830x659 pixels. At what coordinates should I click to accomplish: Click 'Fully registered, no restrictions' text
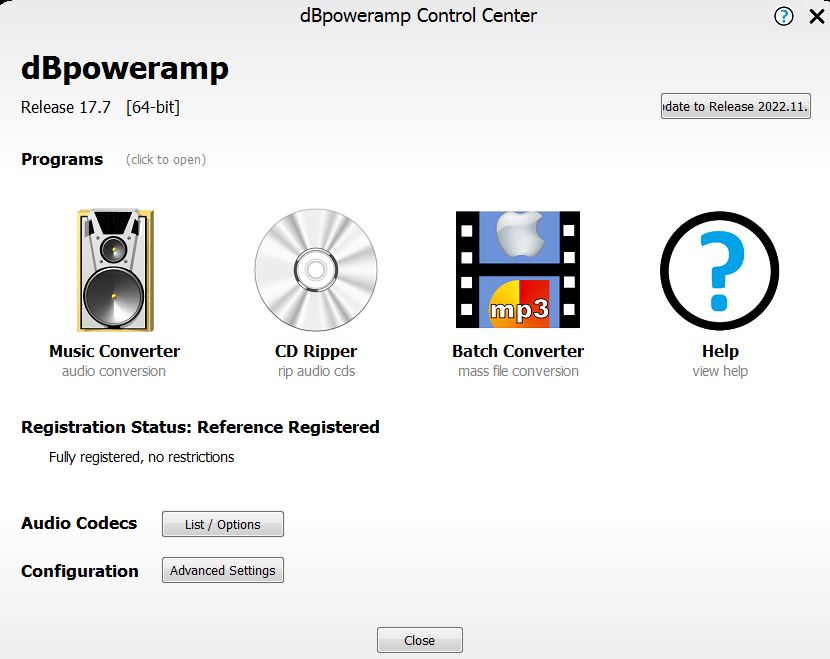point(141,457)
